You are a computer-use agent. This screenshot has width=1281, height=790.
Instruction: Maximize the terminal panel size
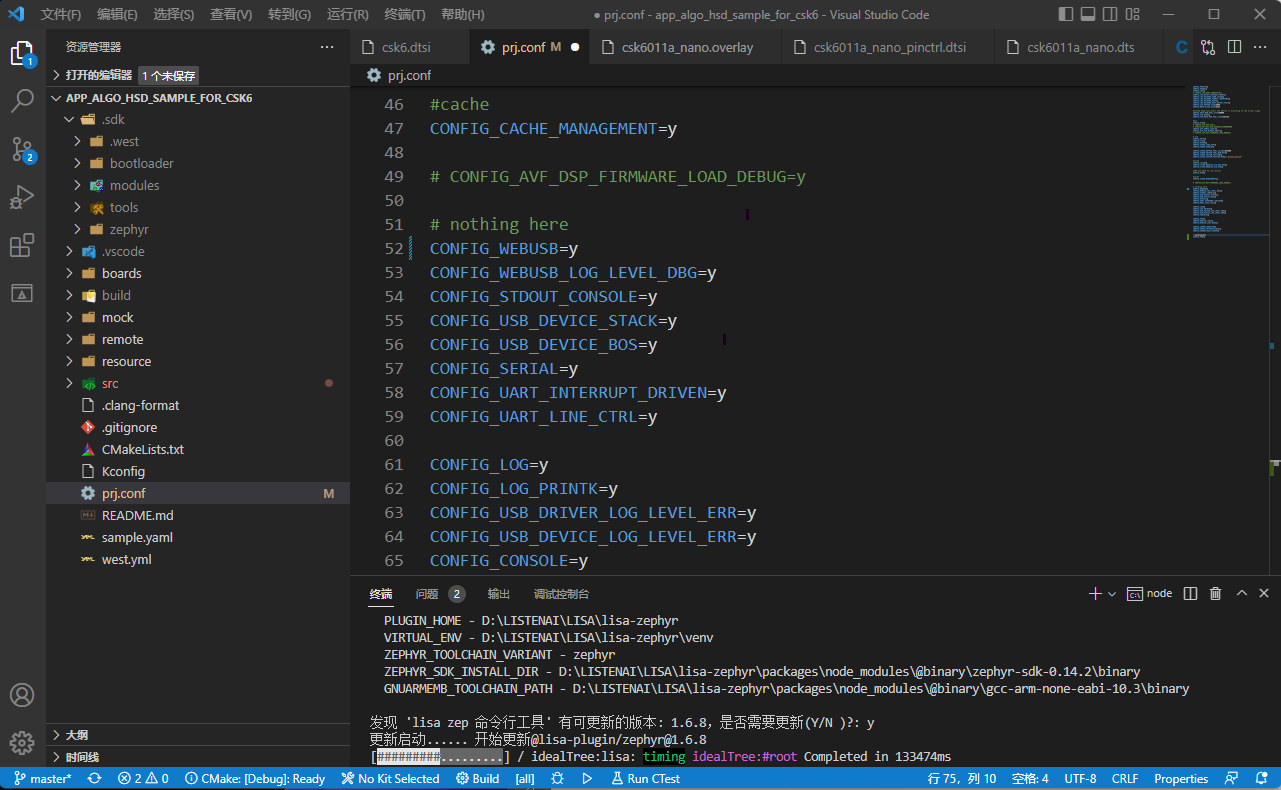(1242, 594)
